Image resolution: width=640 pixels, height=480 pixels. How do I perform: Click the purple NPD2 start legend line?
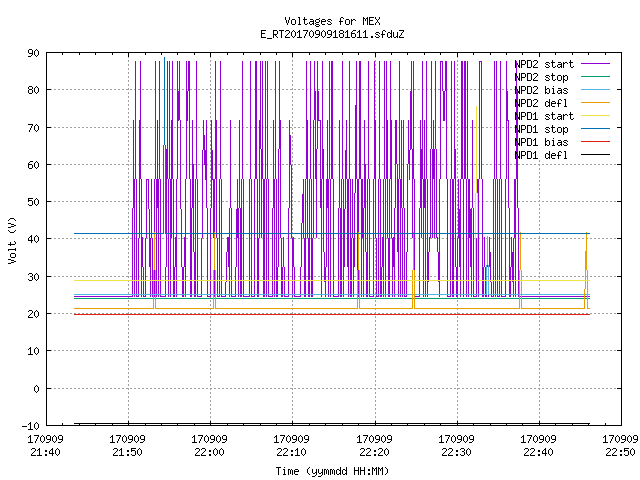coord(595,64)
